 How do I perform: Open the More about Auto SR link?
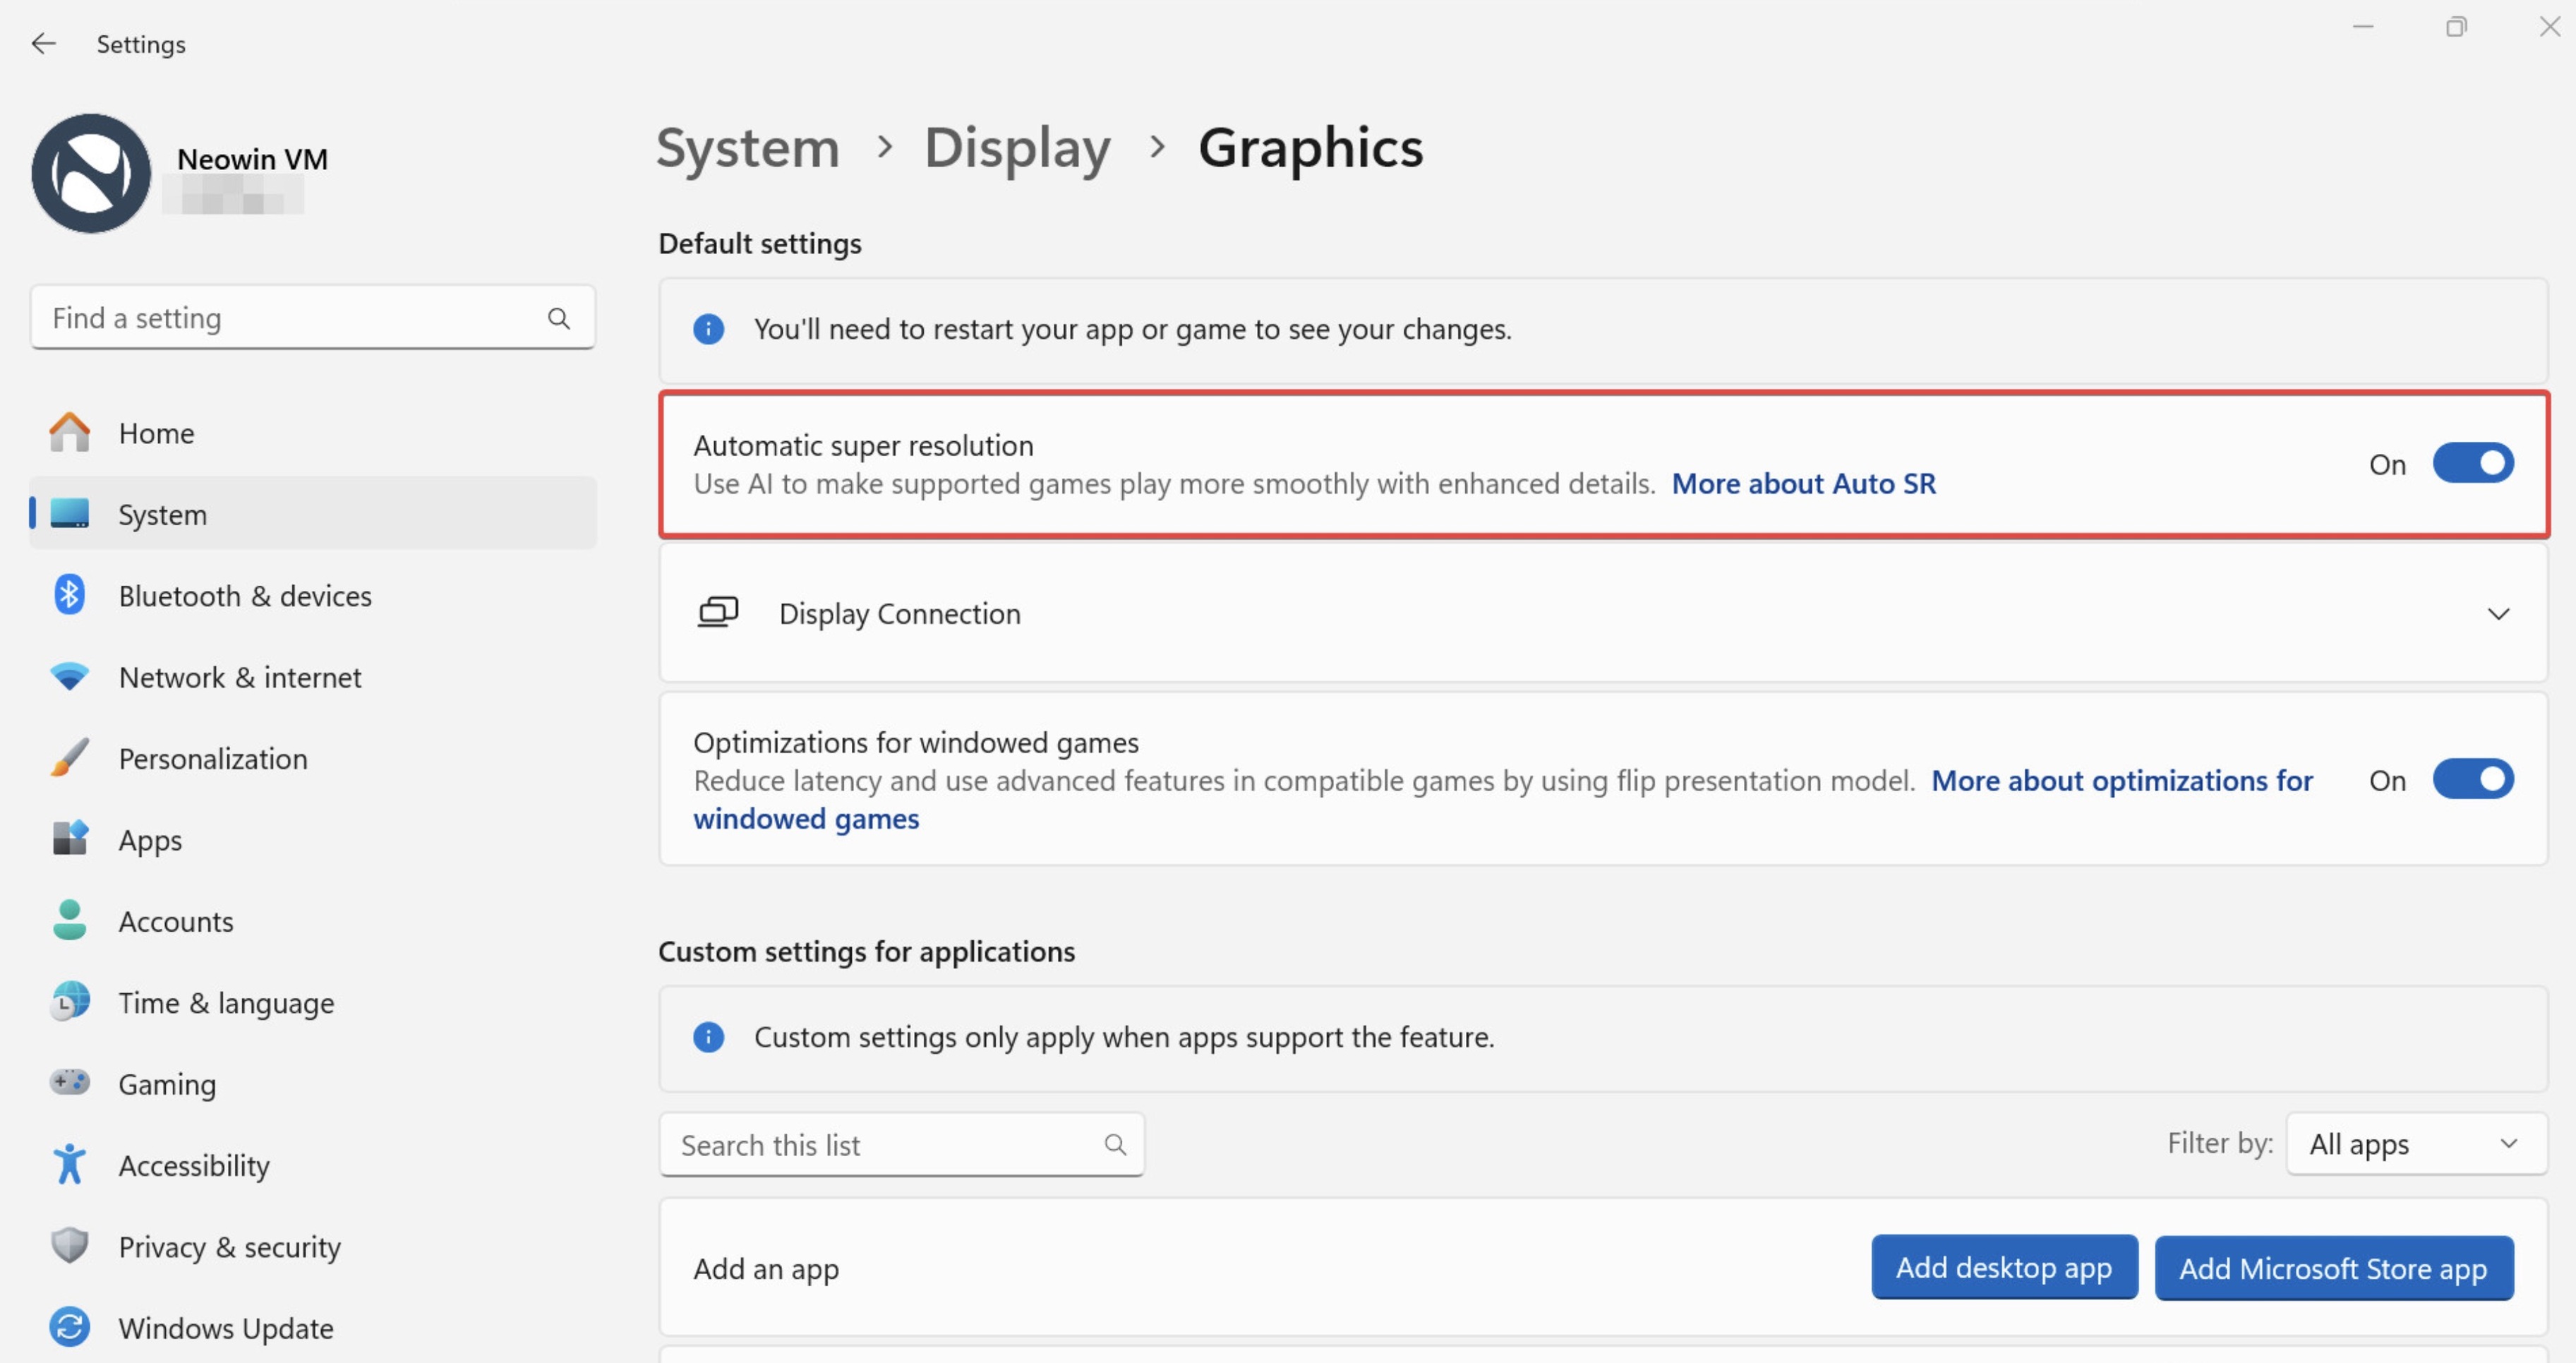pyautogui.click(x=1803, y=484)
